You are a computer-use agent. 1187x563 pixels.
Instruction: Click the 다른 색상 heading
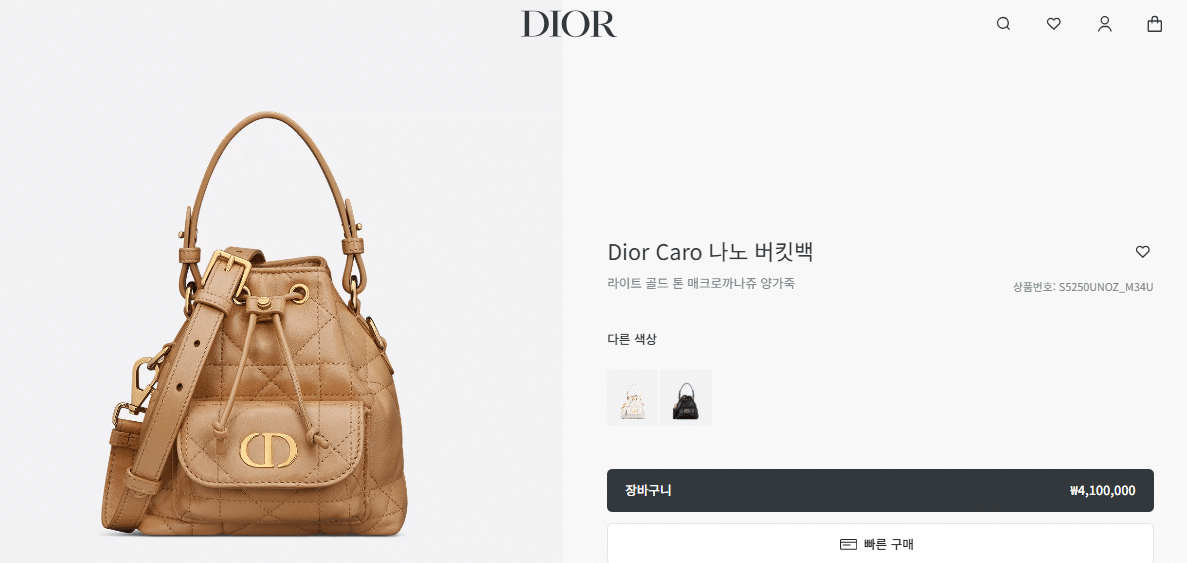click(x=631, y=339)
